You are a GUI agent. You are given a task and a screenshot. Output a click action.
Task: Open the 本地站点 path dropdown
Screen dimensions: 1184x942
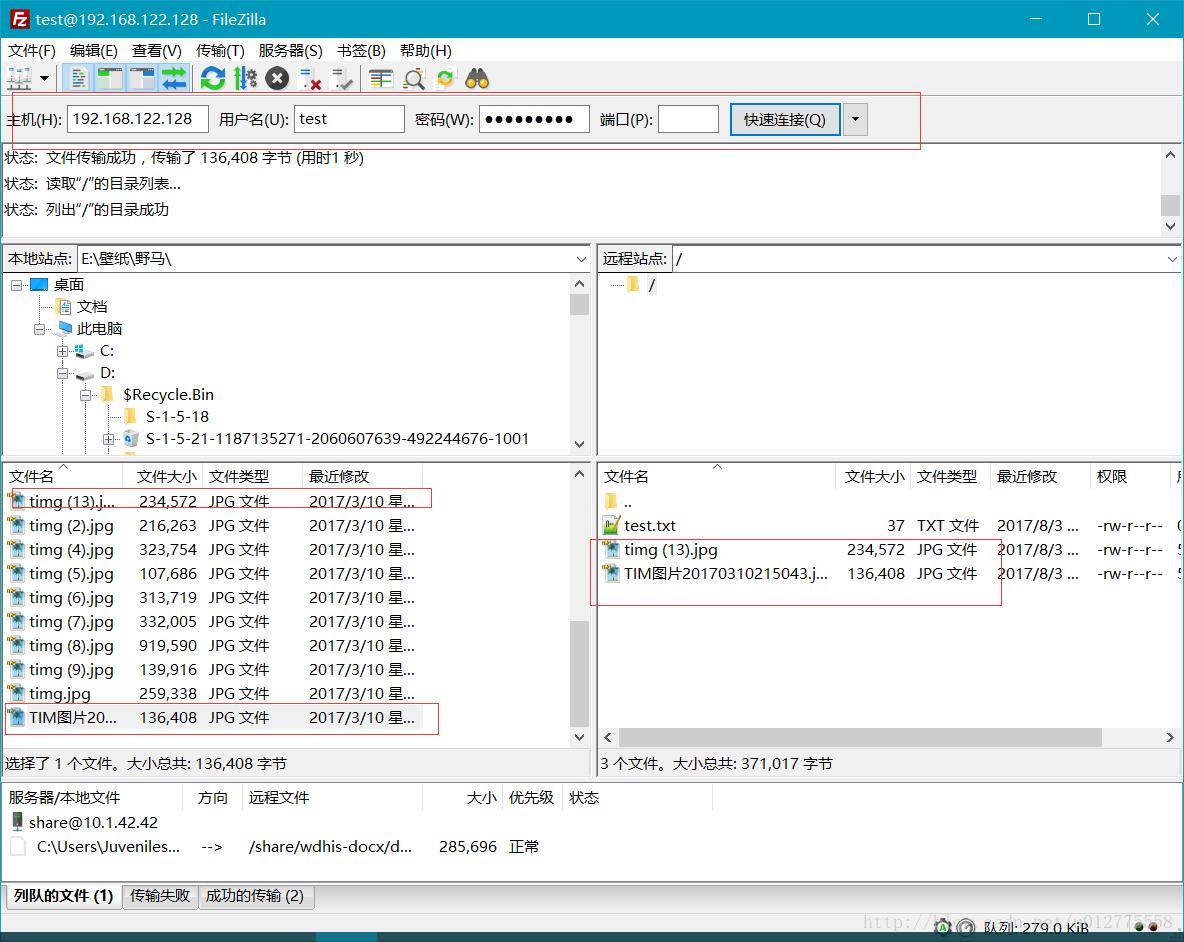click(581, 259)
